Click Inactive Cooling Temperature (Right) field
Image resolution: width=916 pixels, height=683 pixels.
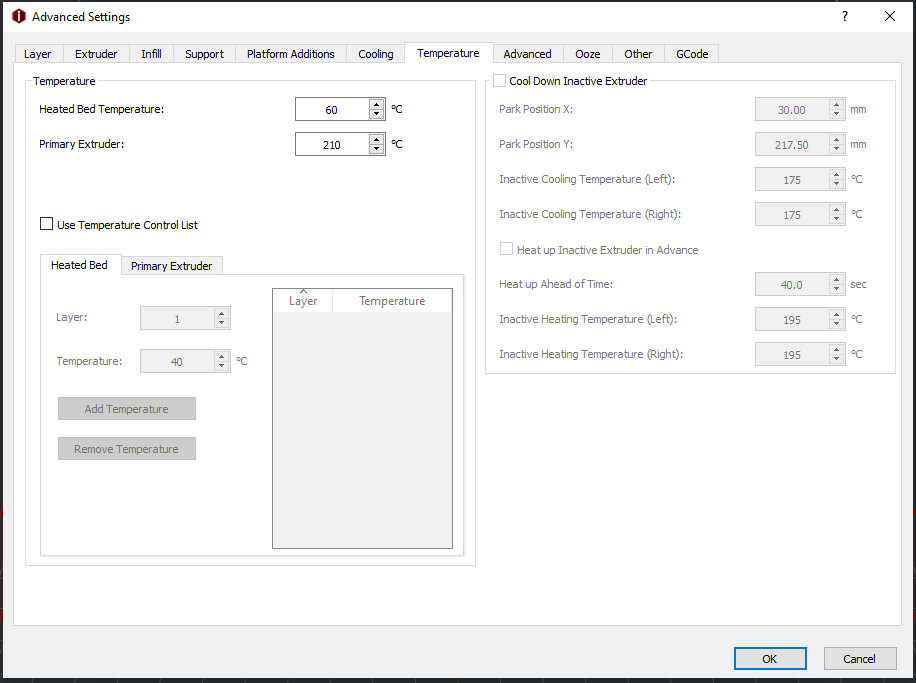(792, 214)
